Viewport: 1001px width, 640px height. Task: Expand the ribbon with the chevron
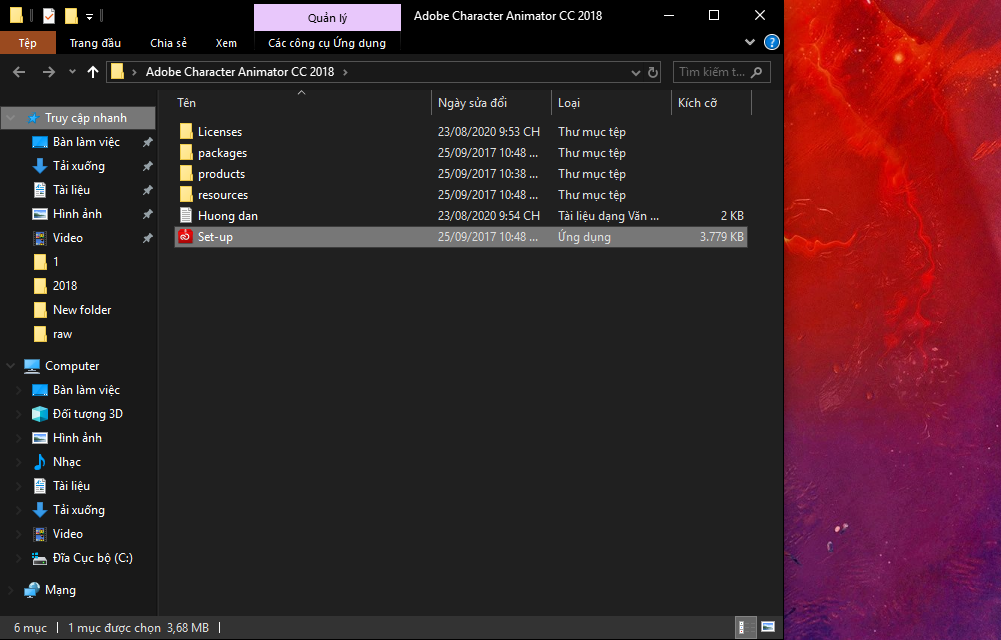[x=750, y=42]
